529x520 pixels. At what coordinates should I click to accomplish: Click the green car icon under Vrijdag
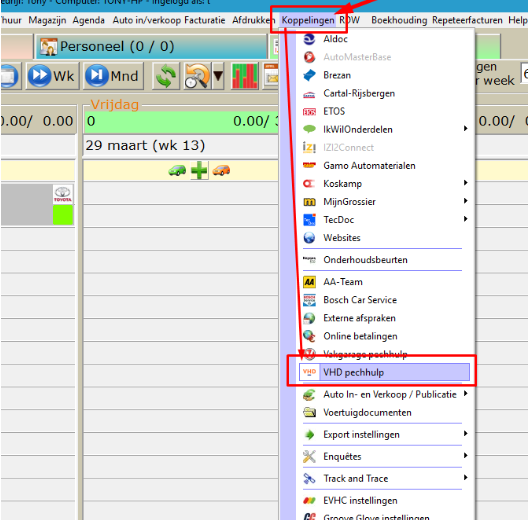point(177,170)
